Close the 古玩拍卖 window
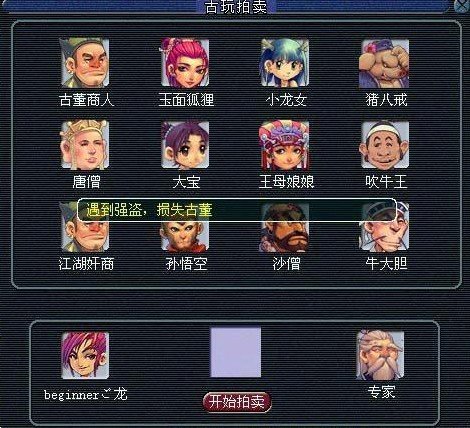Viewport: 470px width, 428px height. point(463,6)
